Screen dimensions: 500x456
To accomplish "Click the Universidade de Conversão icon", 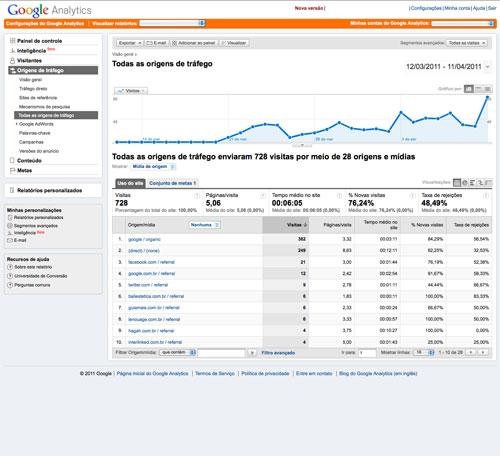I will [x=10, y=276].
